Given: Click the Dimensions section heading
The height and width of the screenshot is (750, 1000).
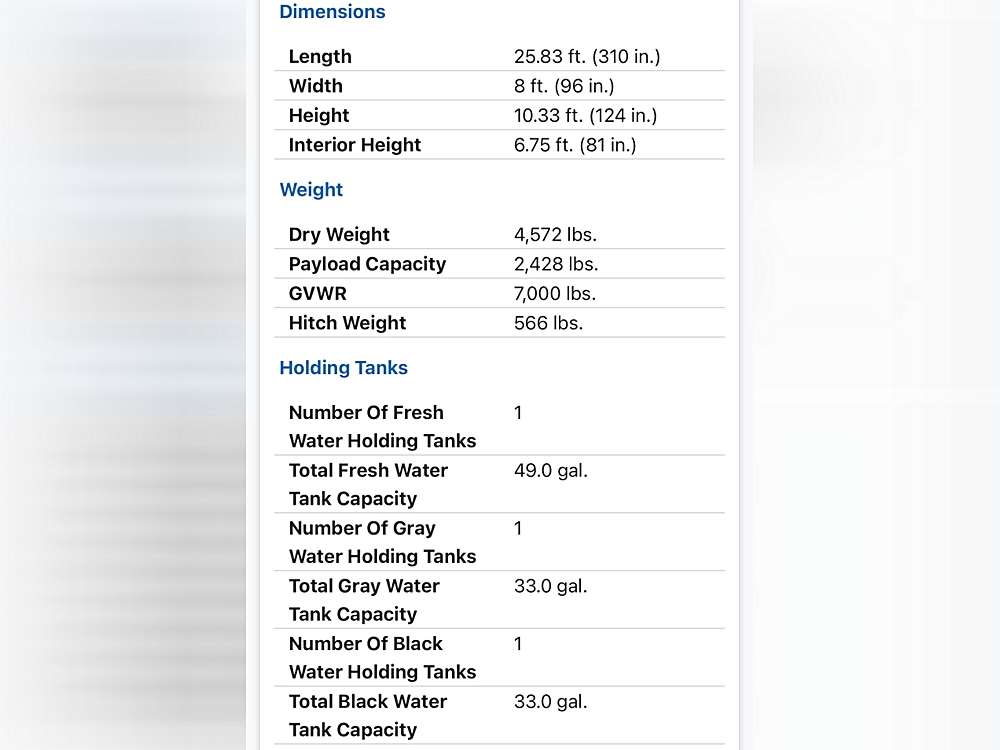Looking at the screenshot, I should click(x=332, y=12).
